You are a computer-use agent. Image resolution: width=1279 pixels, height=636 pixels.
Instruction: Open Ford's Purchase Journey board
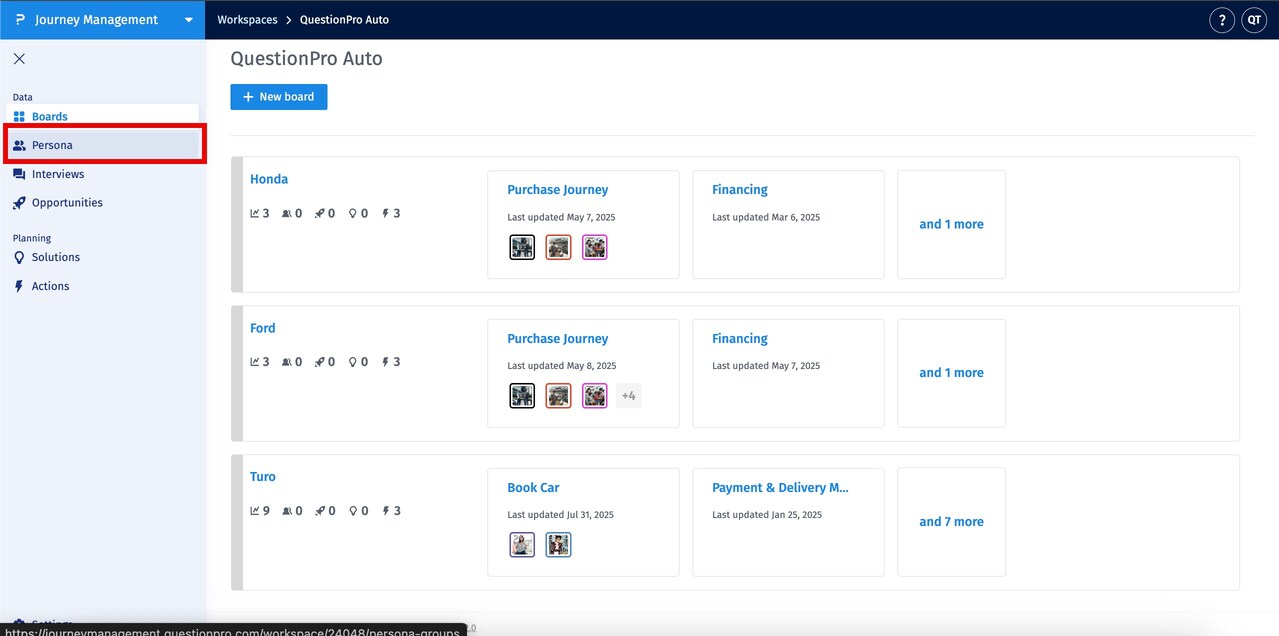pyautogui.click(x=557, y=339)
